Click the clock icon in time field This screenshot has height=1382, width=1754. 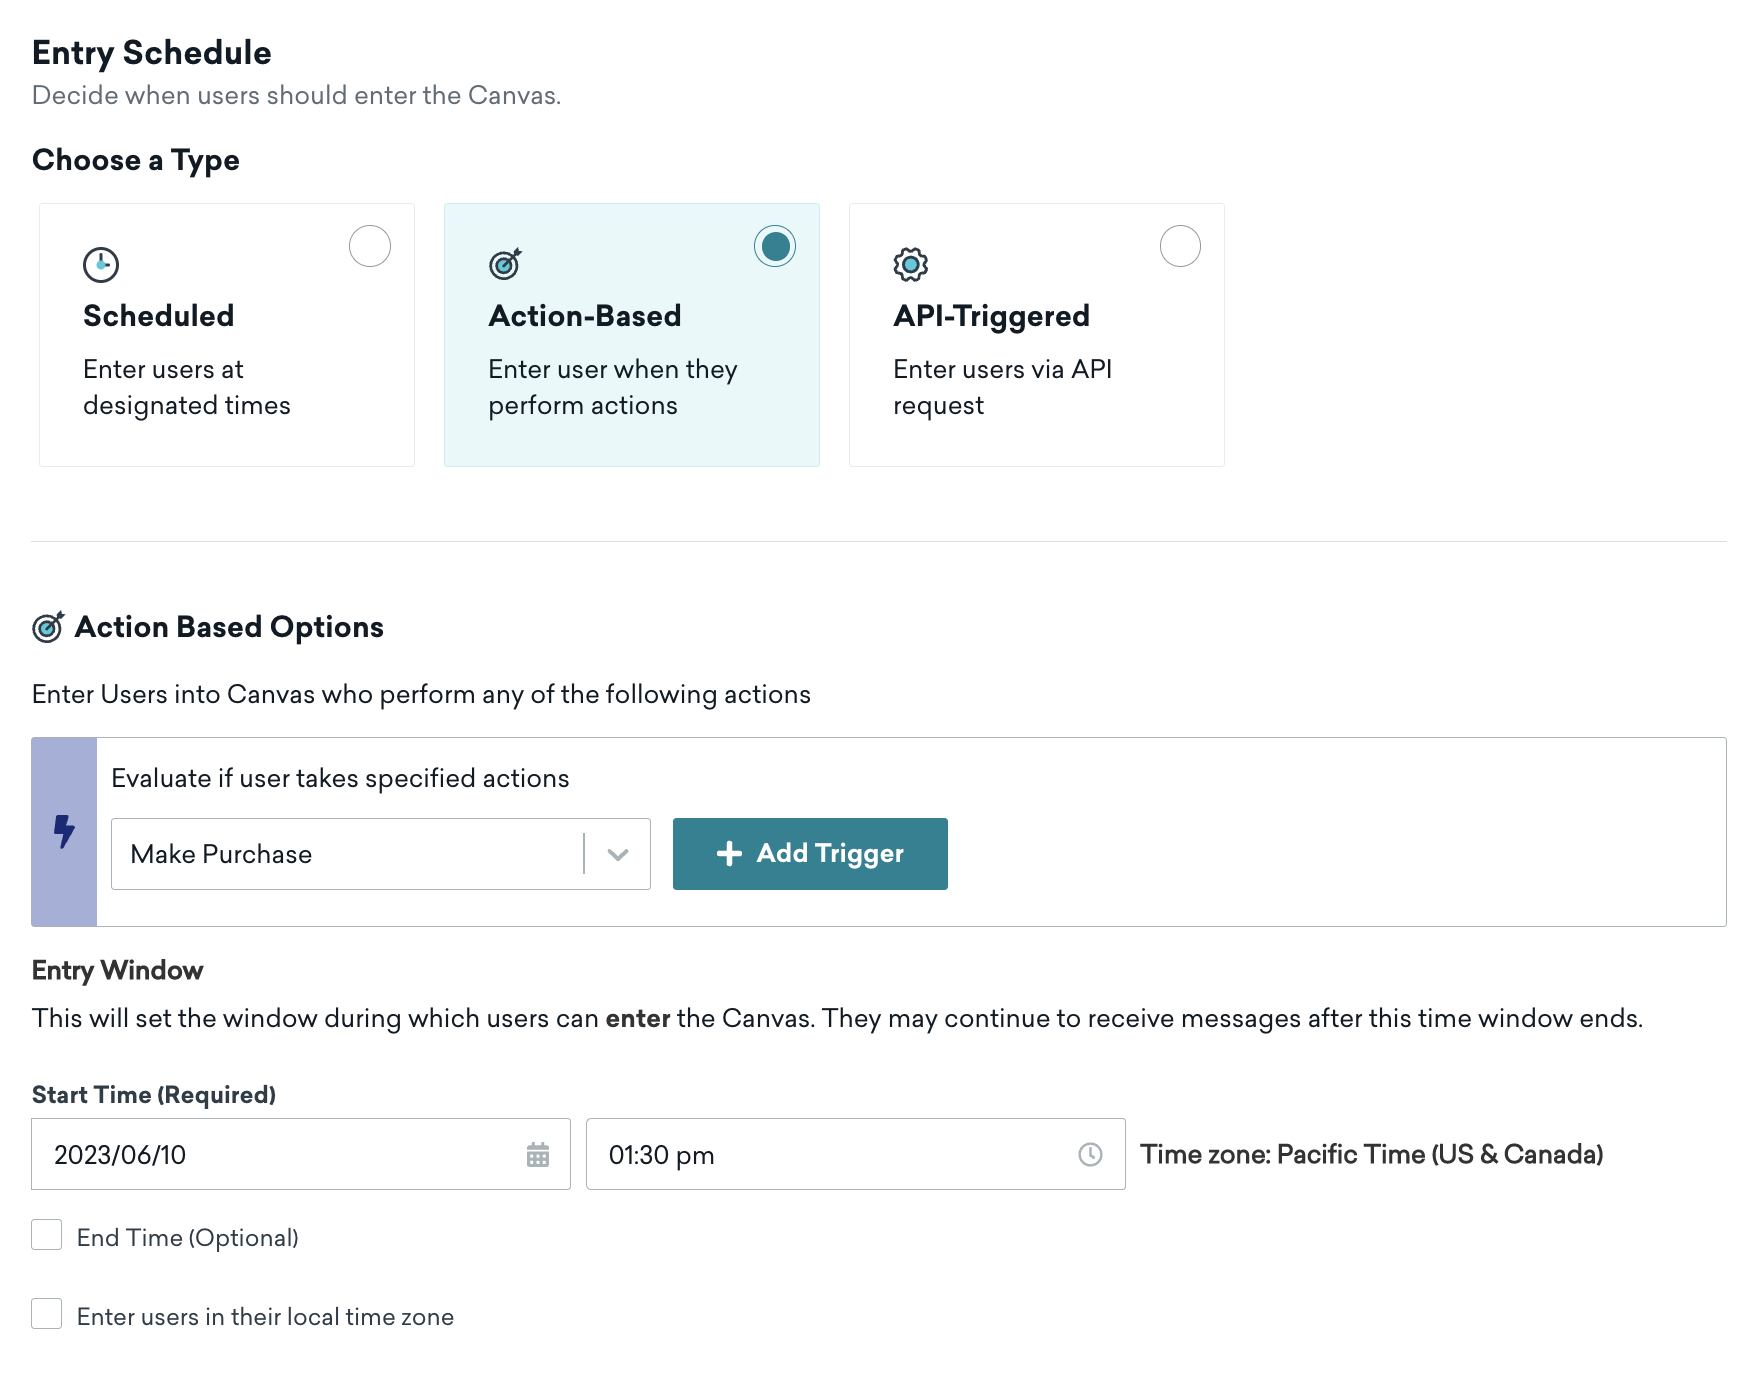[1090, 1155]
